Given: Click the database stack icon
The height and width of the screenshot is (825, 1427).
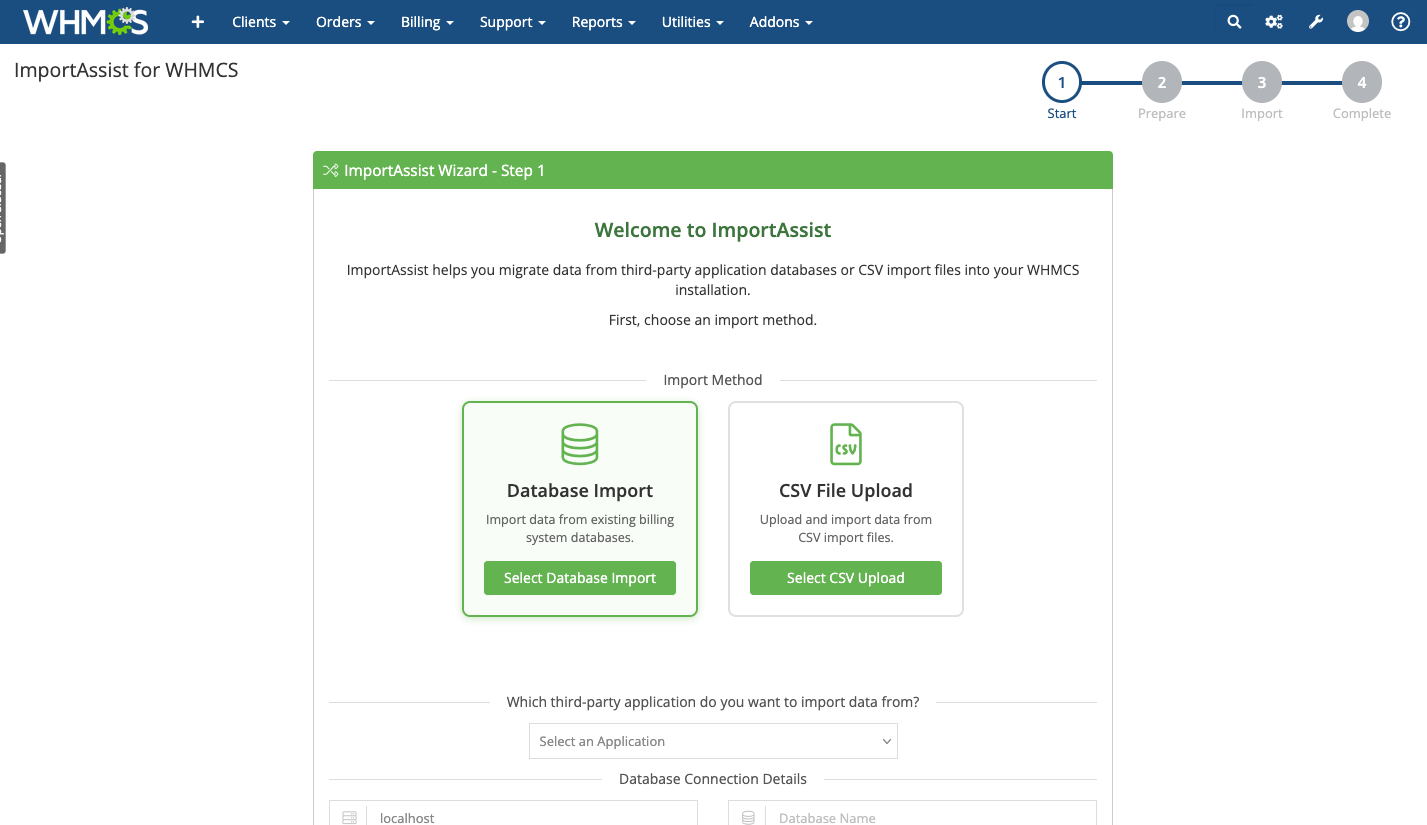Looking at the screenshot, I should (580, 444).
